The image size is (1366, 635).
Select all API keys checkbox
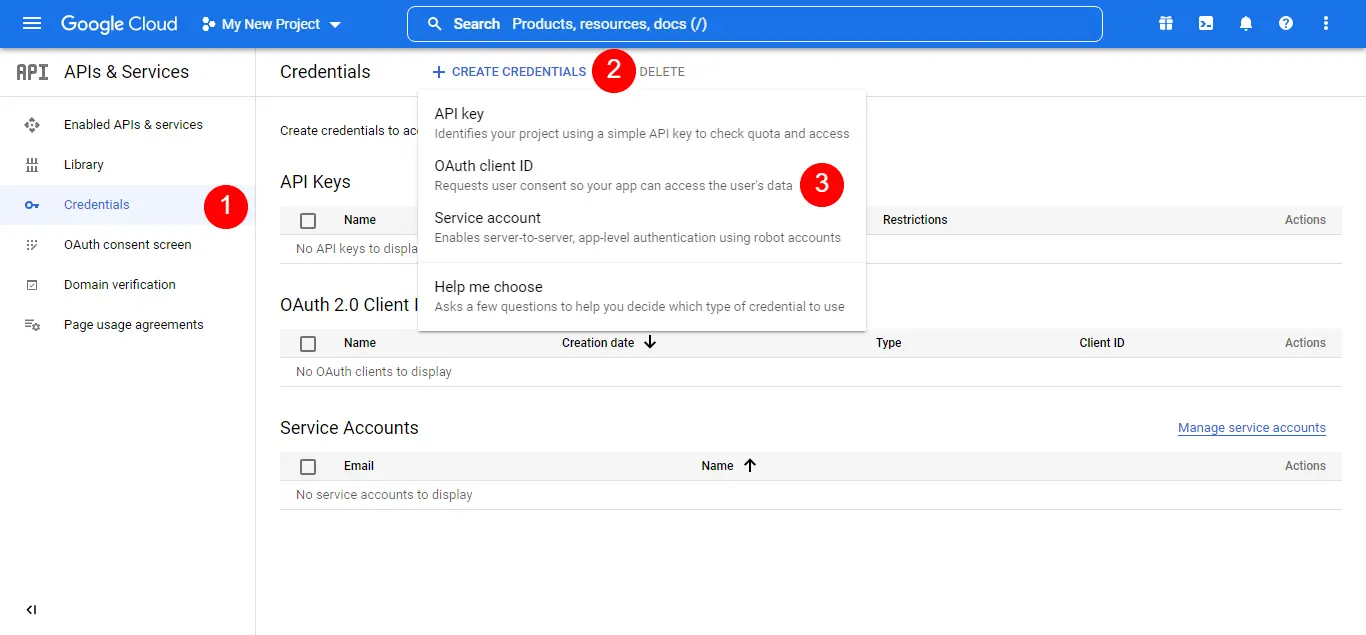click(x=307, y=220)
